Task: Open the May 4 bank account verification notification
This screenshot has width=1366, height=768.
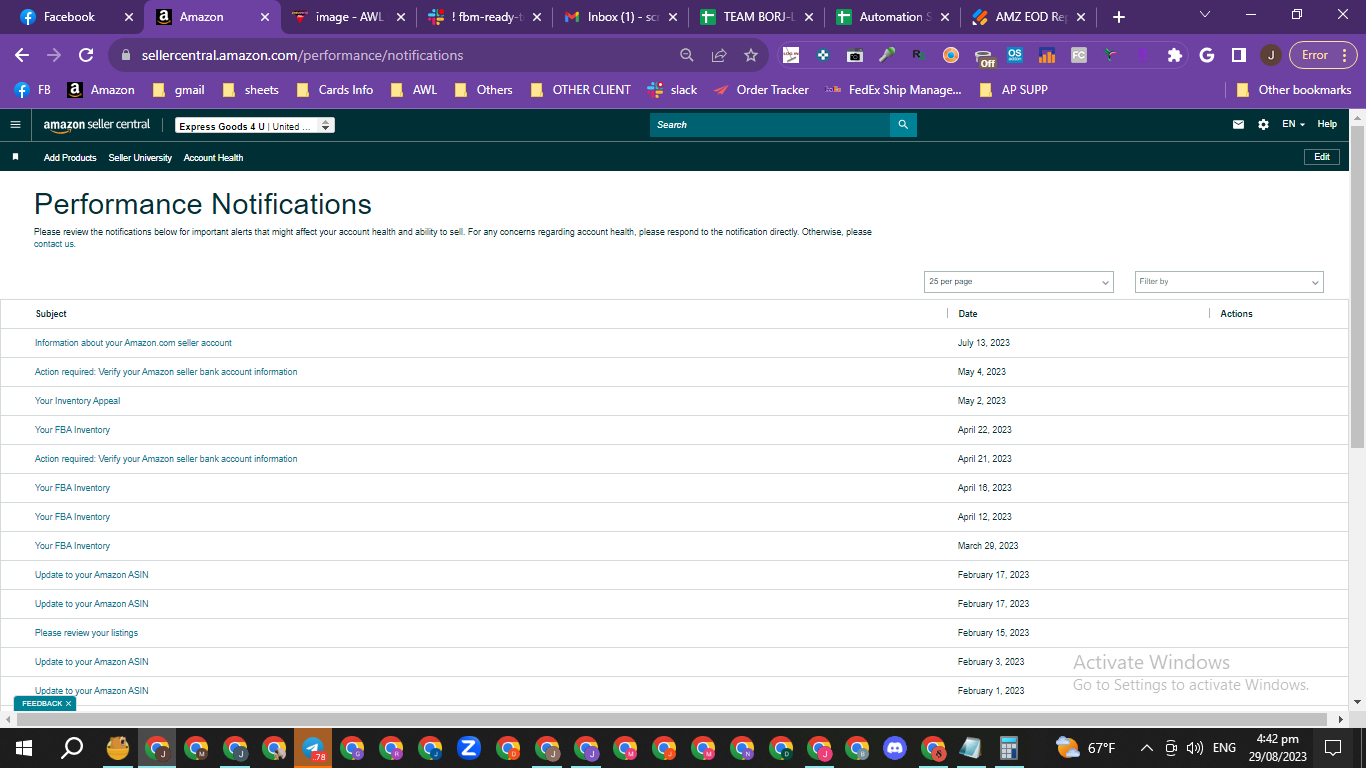Action: point(166,372)
